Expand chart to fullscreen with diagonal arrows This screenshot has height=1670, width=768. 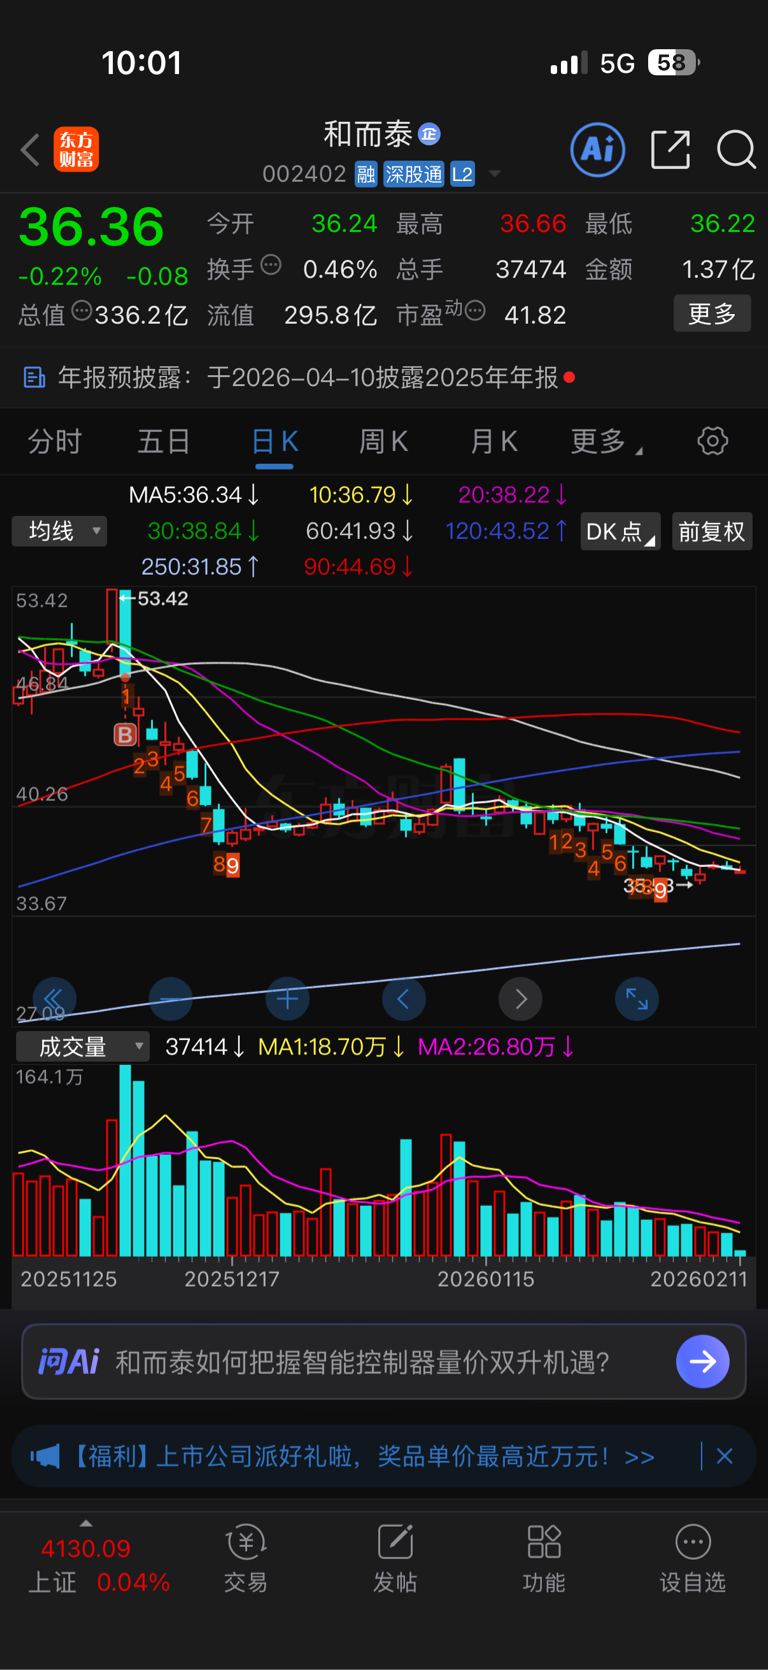pos(637,998)
